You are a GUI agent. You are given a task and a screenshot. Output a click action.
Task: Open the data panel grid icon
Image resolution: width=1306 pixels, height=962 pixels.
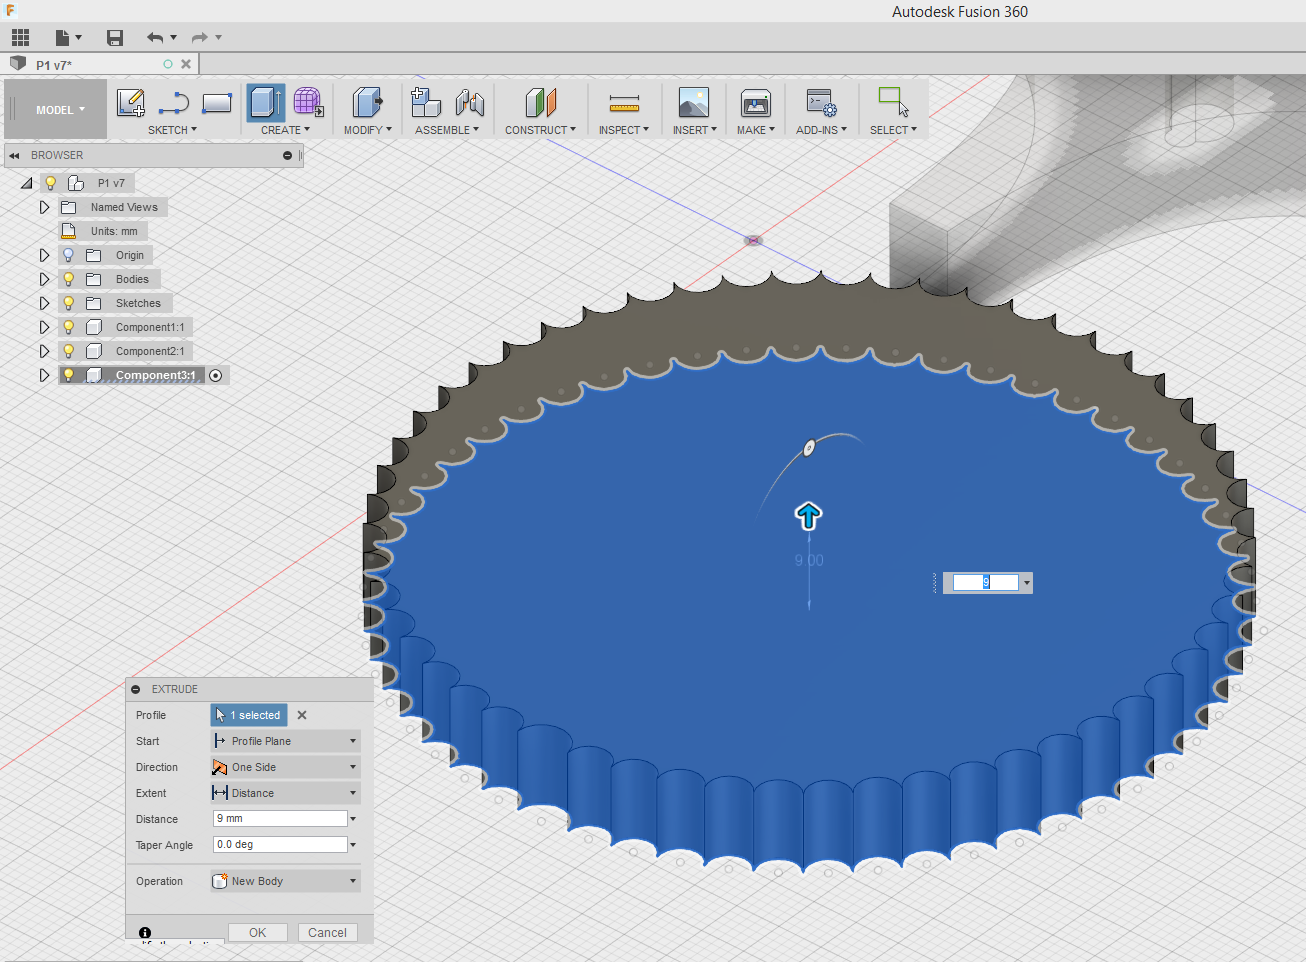click(x=20, y=38)
